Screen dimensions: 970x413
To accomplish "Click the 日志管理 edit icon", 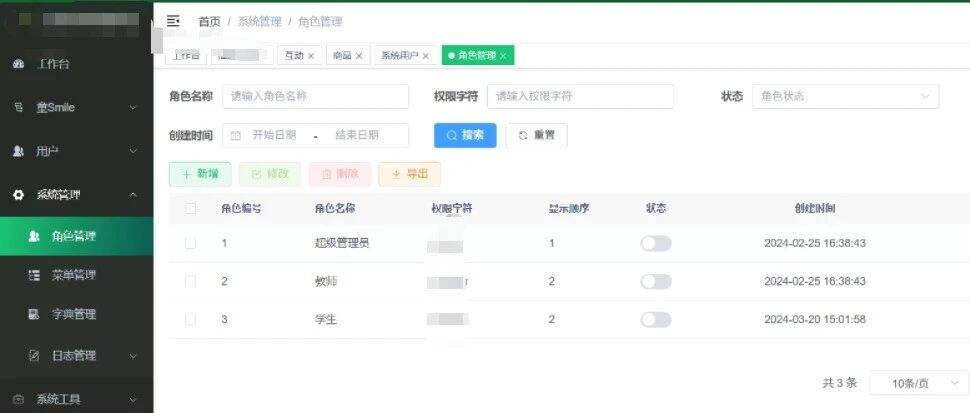I will [x=35, y=356].
